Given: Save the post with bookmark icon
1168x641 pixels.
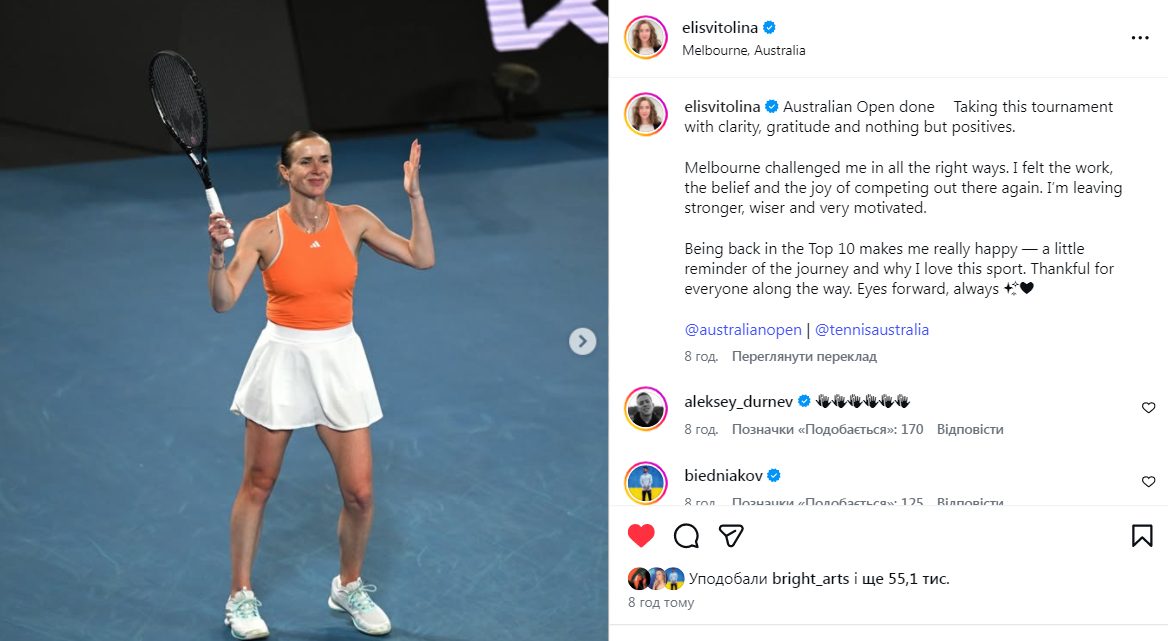Looking at the screenshot, I should pyautogui.click(x=1142, y=535).
